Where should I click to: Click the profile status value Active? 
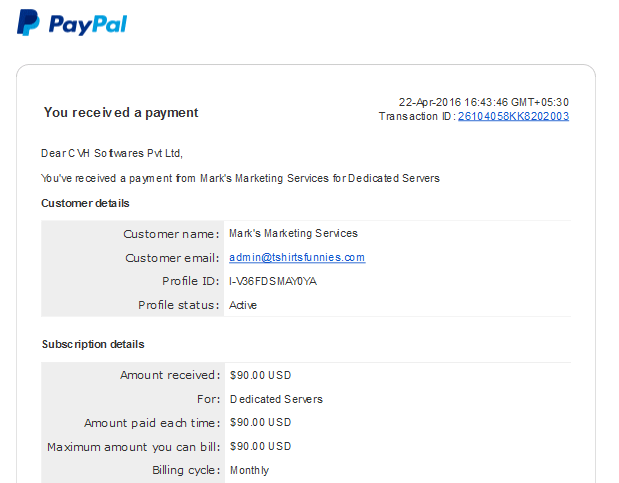(243, 305)
